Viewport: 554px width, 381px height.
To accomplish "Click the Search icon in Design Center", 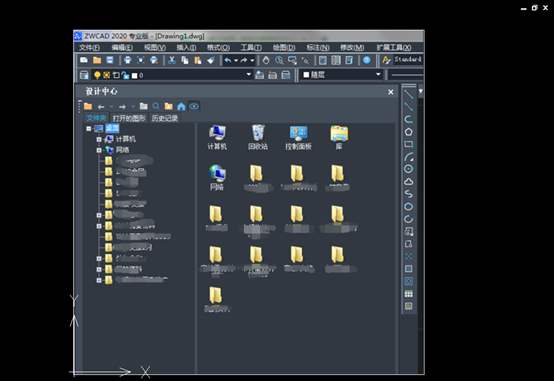I will coord(156,106).
